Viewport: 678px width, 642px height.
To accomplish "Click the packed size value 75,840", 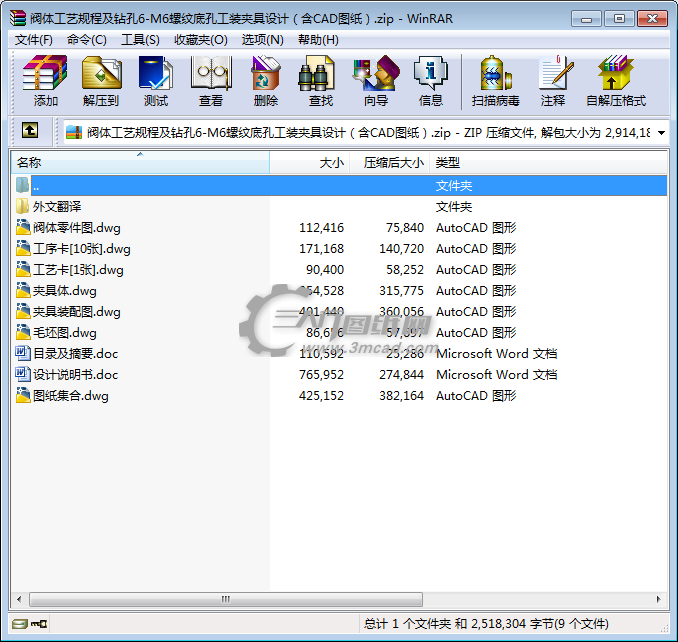I will [x=405, y=227].
